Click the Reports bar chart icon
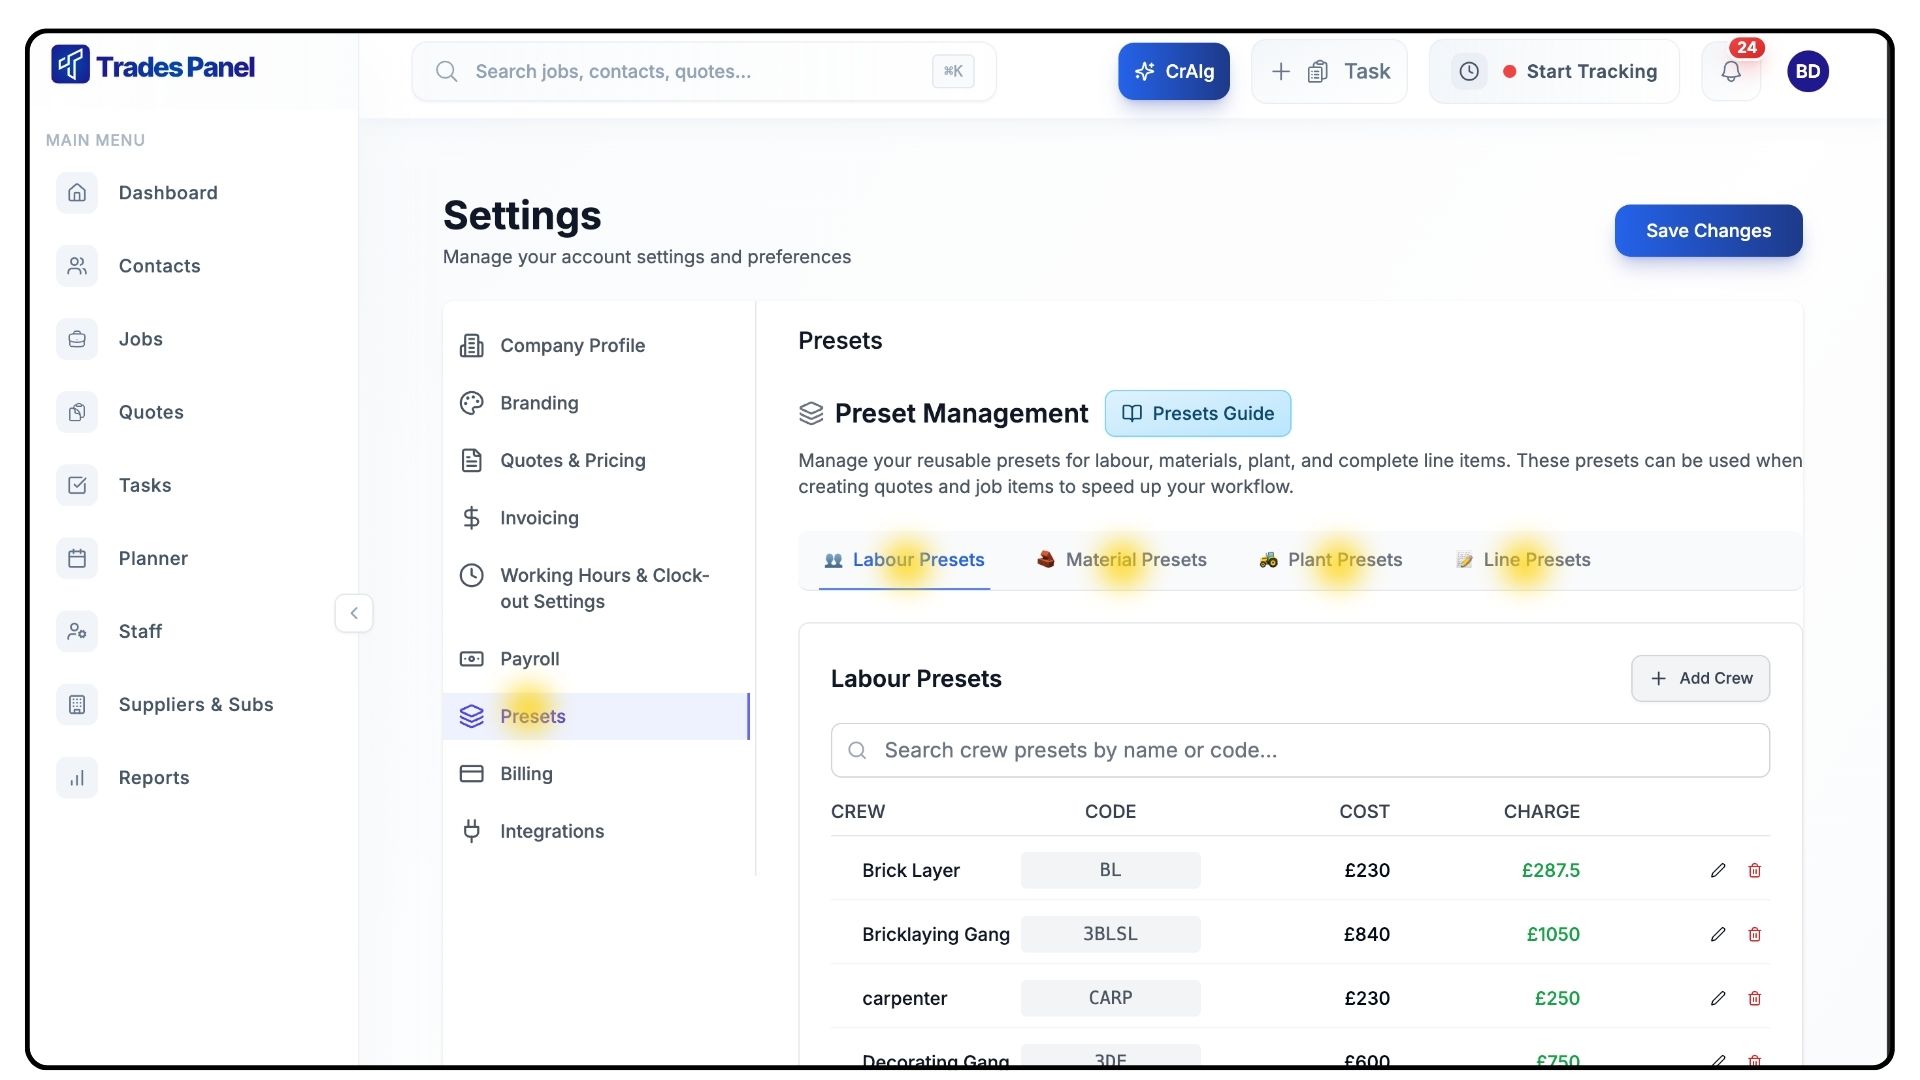1920x1080 pixels. 77,778
